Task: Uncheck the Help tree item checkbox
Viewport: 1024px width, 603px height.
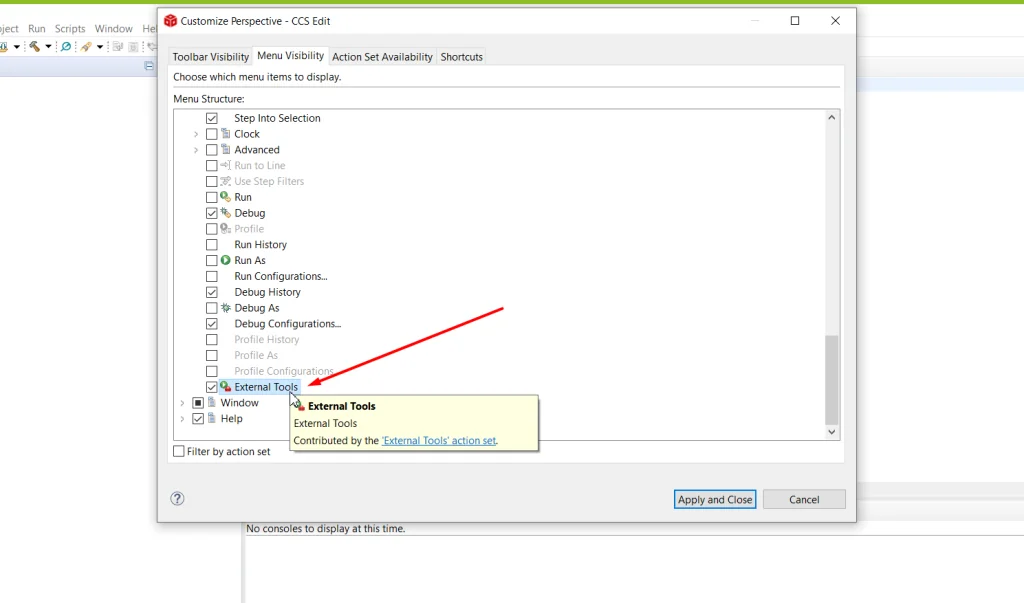Action: coord(198,418)
